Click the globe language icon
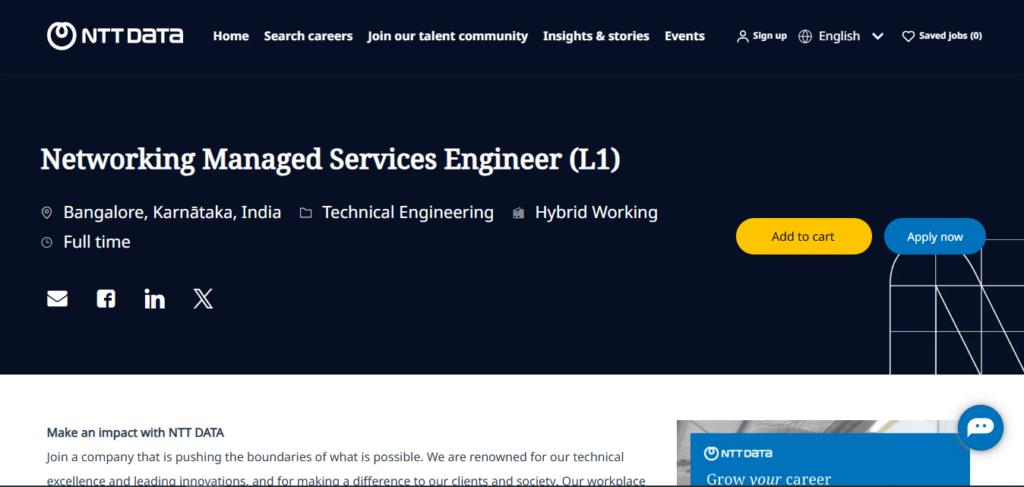This screenshot has height=487, width=1024. tap(805, 37)
